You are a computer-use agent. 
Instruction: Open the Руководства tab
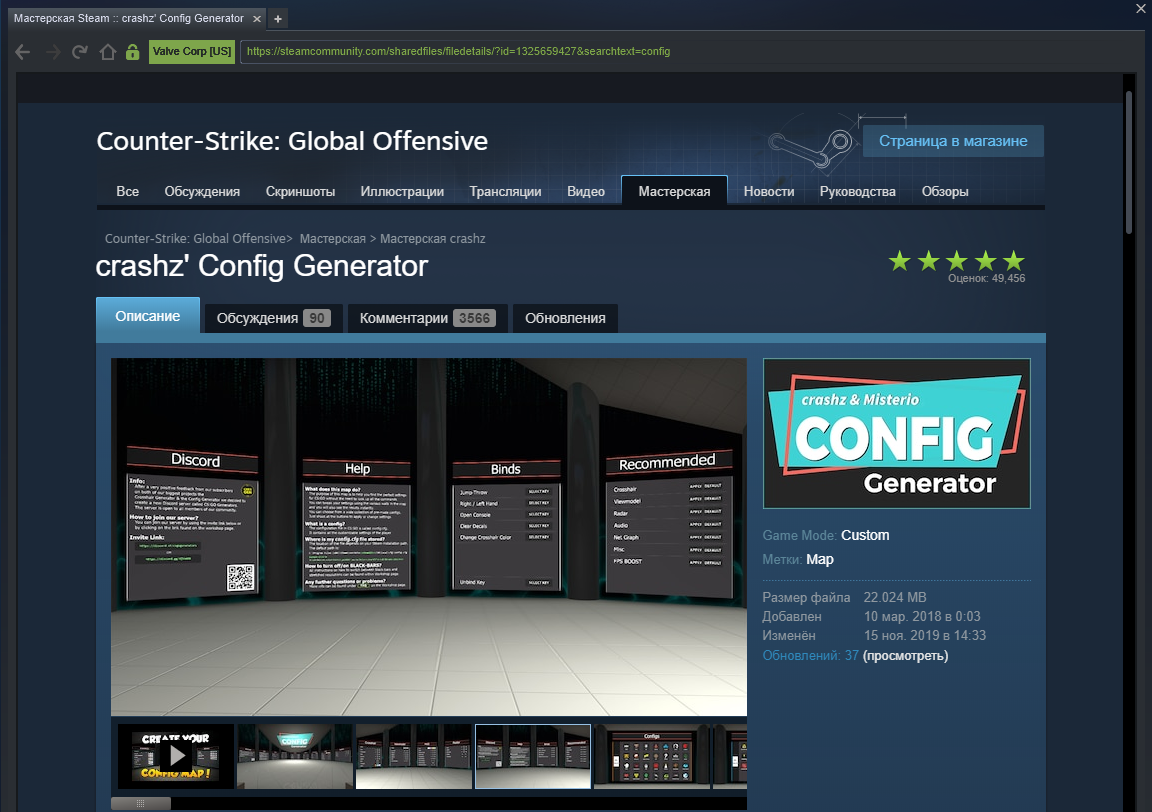[857, 191]
